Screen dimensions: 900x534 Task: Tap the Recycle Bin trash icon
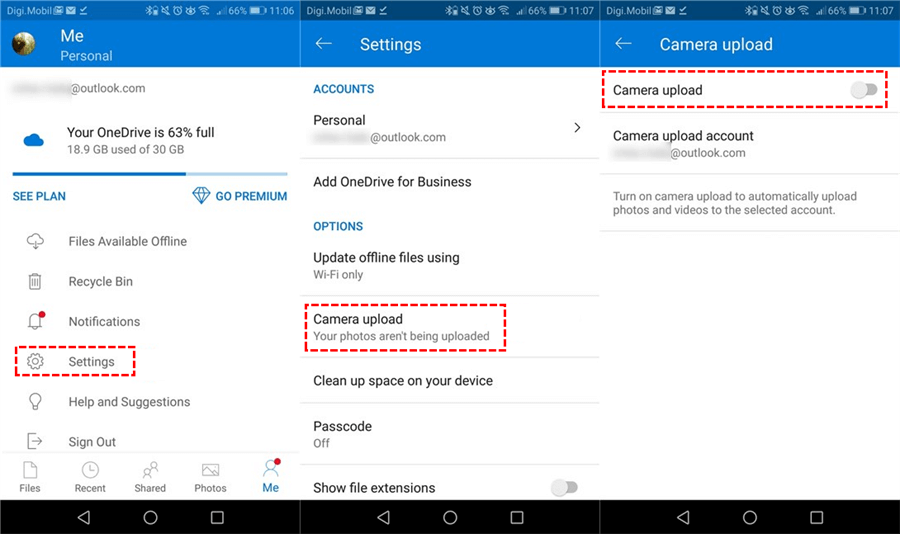point(35,281)
